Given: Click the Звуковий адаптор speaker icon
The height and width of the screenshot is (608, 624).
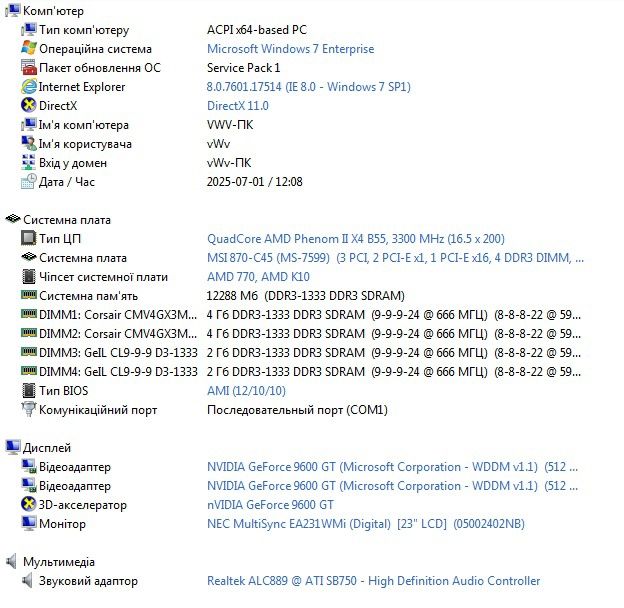Looking at the screenshot, I should [27, 581].
